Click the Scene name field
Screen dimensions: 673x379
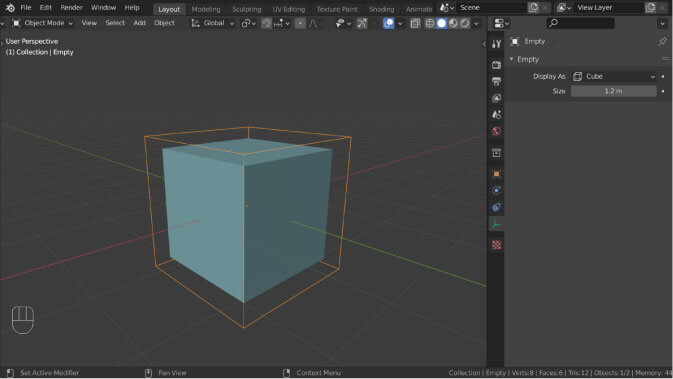pyautogui.click(x=491, y=8)
